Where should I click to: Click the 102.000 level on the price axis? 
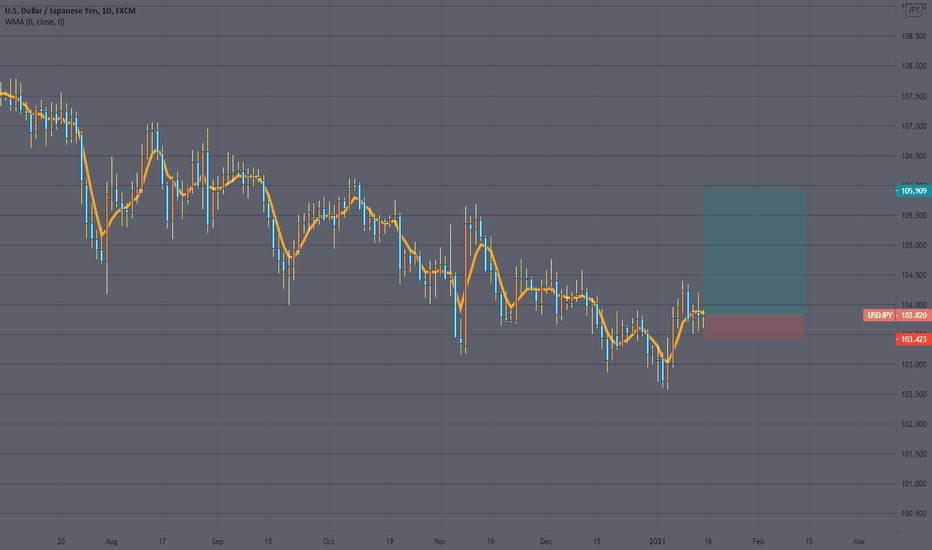[x=914, y=424]
